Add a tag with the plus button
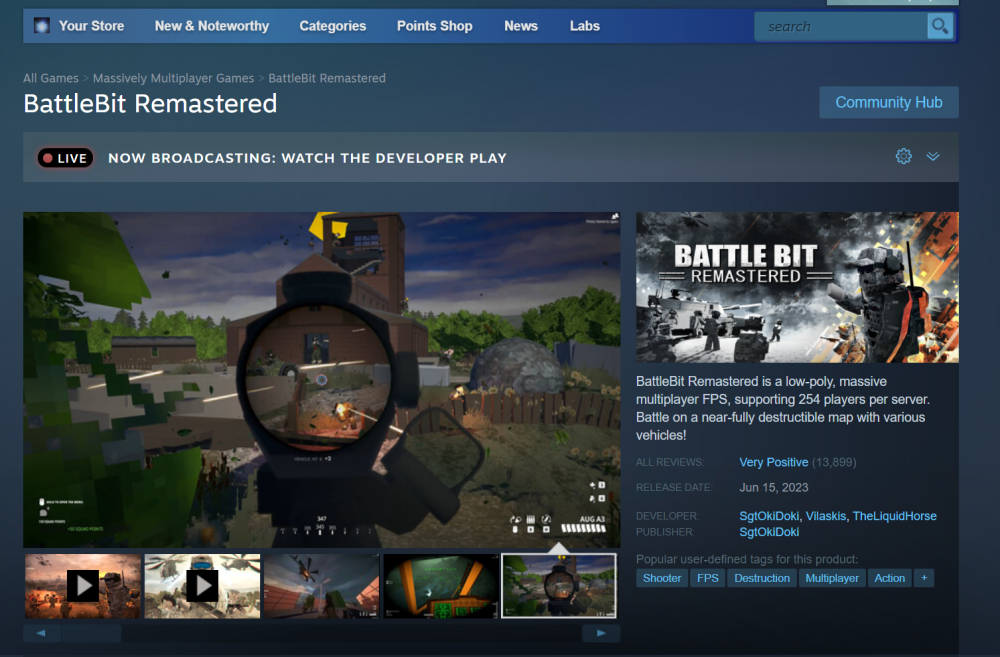Viewport: 1000px width, 657px height. [923, 578]
